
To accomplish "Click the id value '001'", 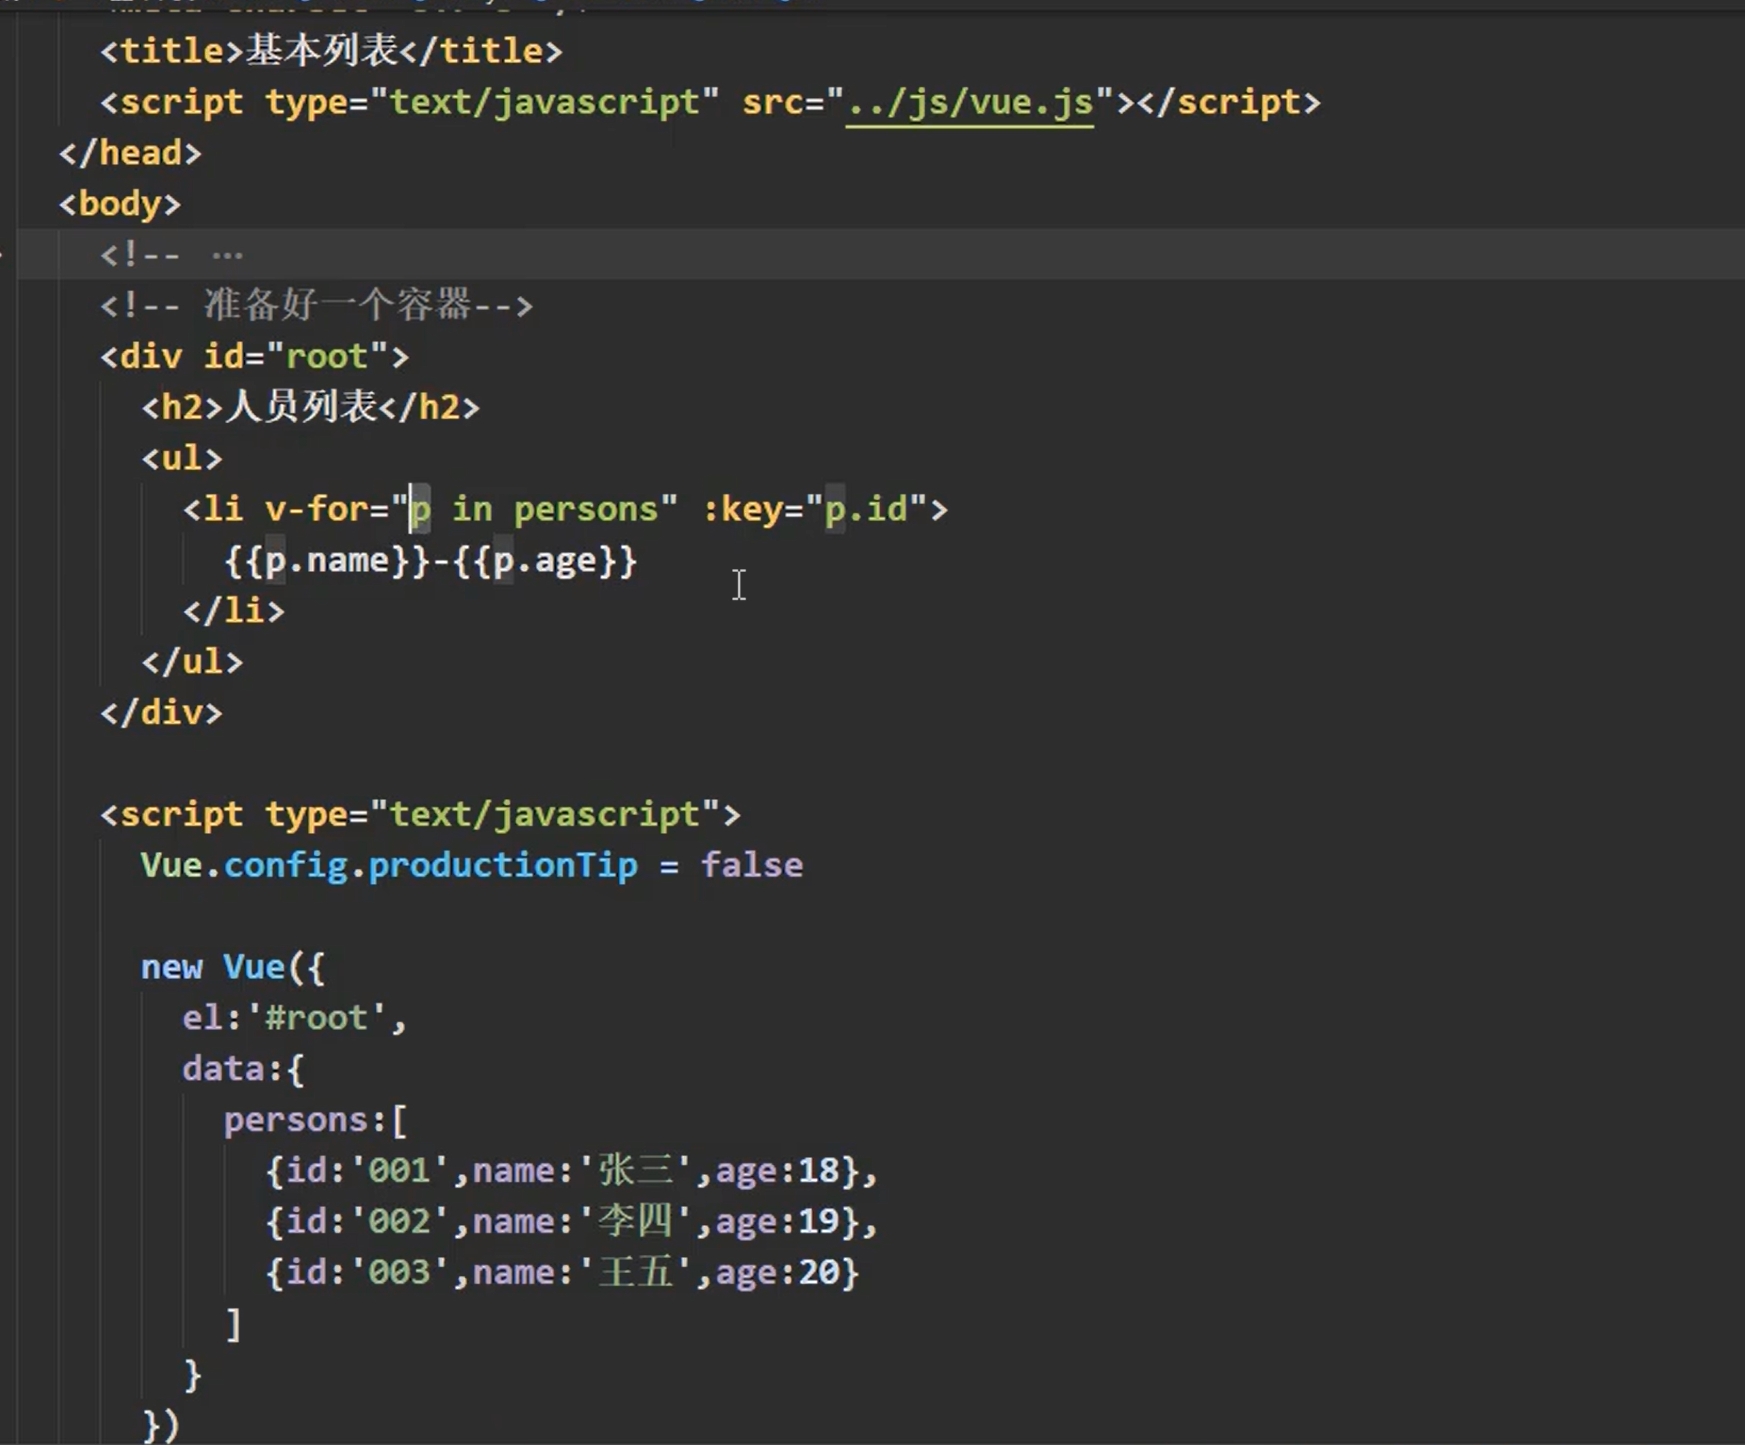I will (399, 1171).
